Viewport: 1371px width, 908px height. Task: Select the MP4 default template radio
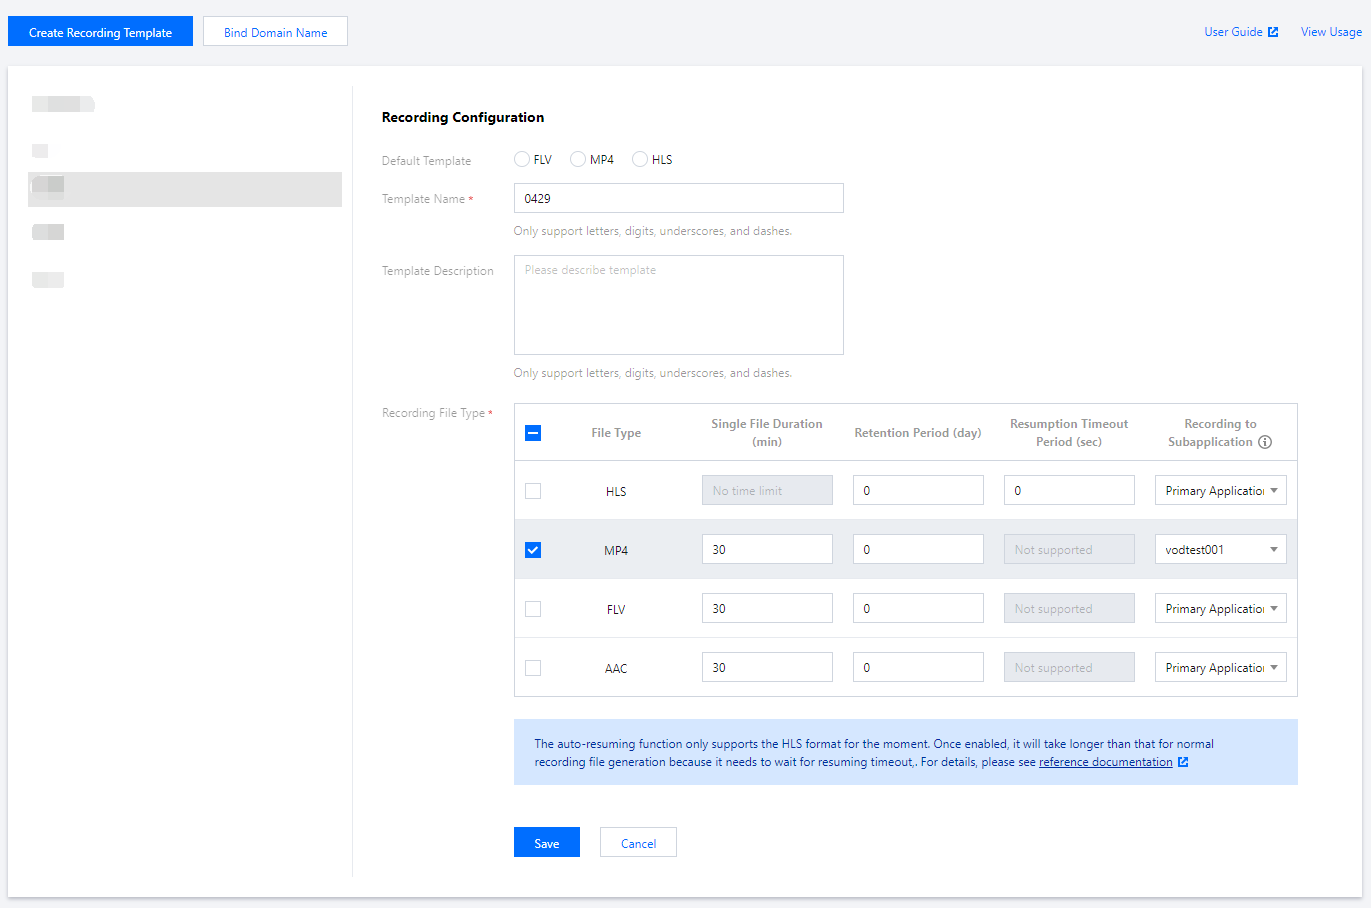(578, 159)
